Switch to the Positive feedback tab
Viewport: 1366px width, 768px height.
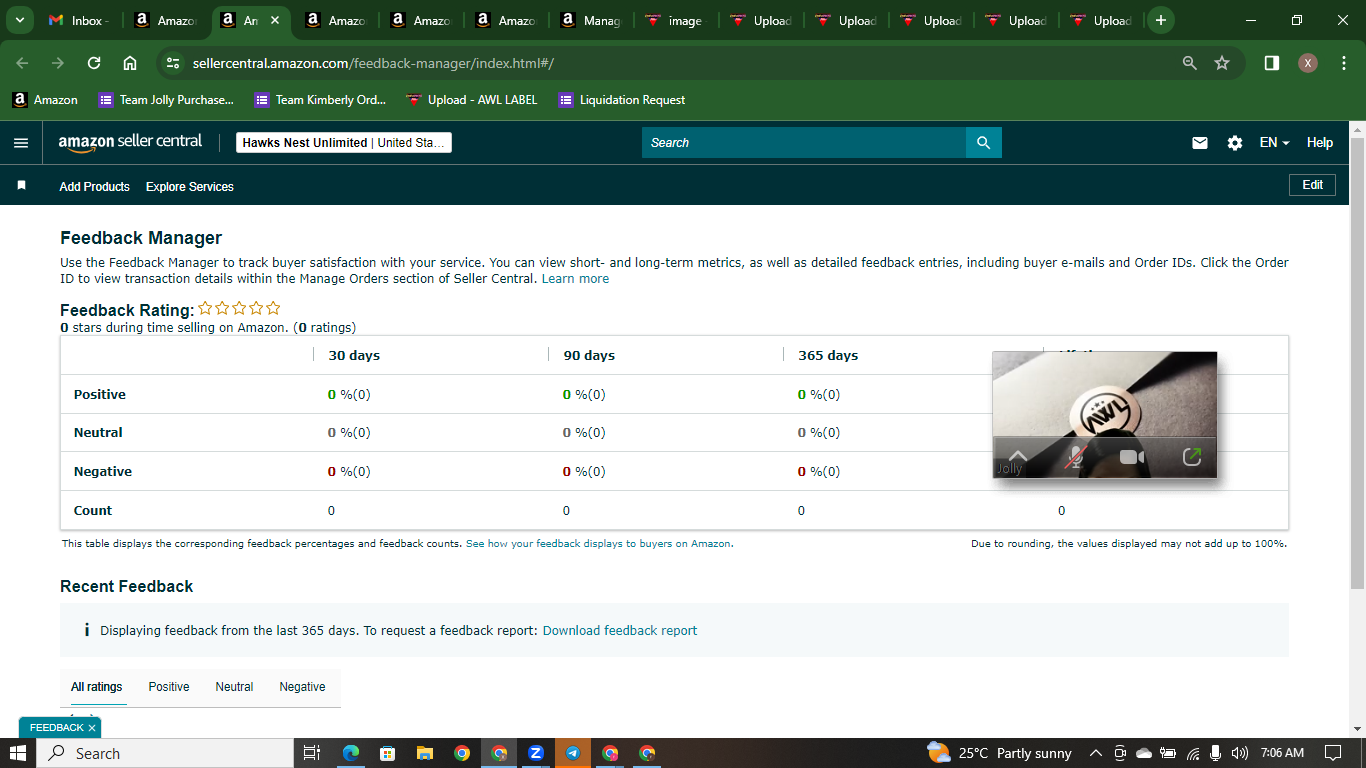pos(169,687)
